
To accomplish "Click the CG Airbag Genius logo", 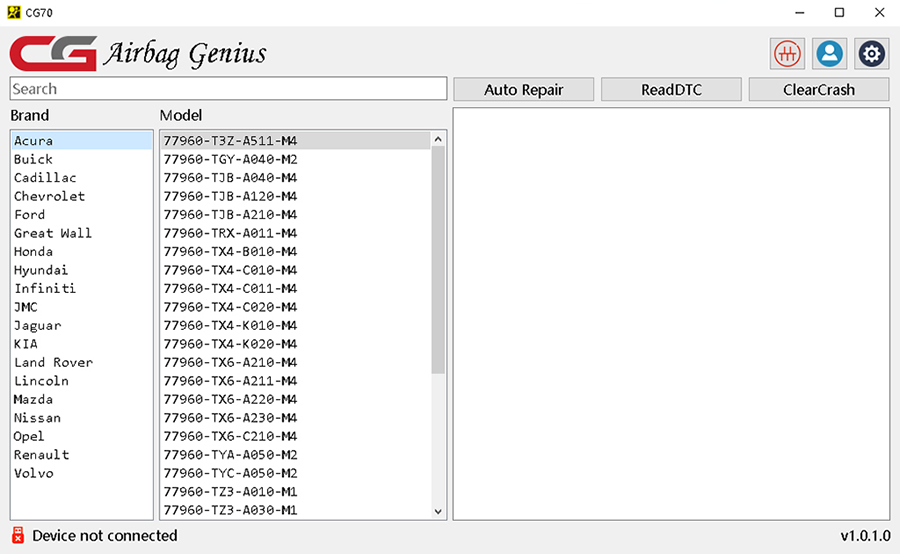I will [138, 53].
